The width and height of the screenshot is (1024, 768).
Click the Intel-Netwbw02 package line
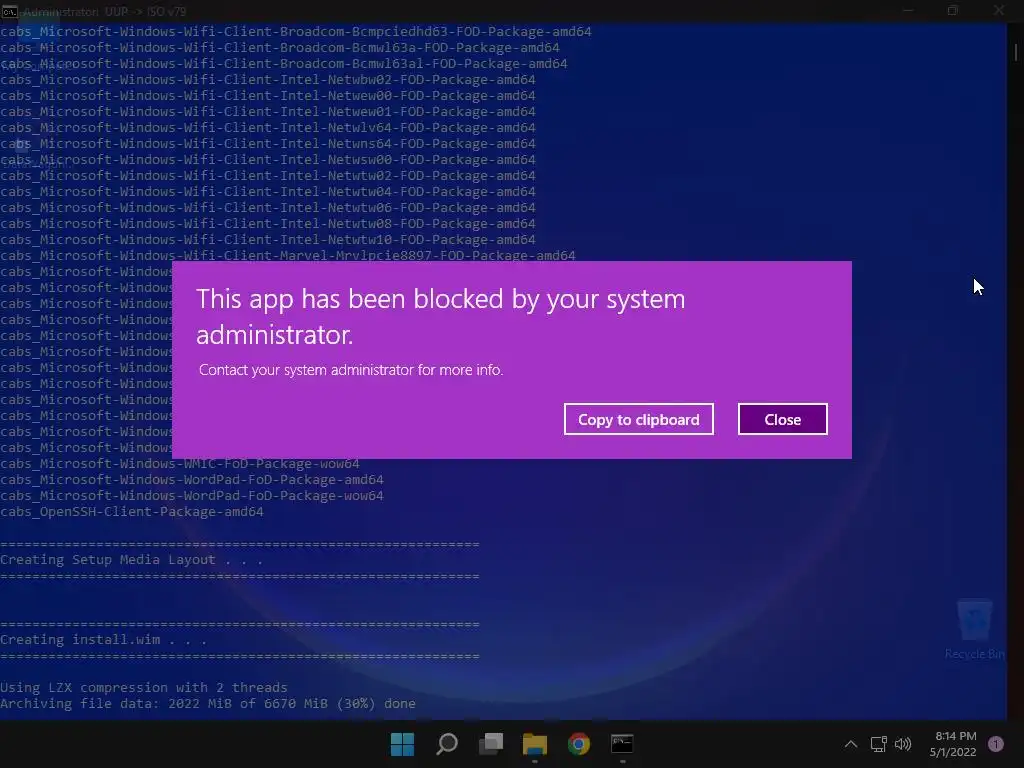[x=268, y=80]
